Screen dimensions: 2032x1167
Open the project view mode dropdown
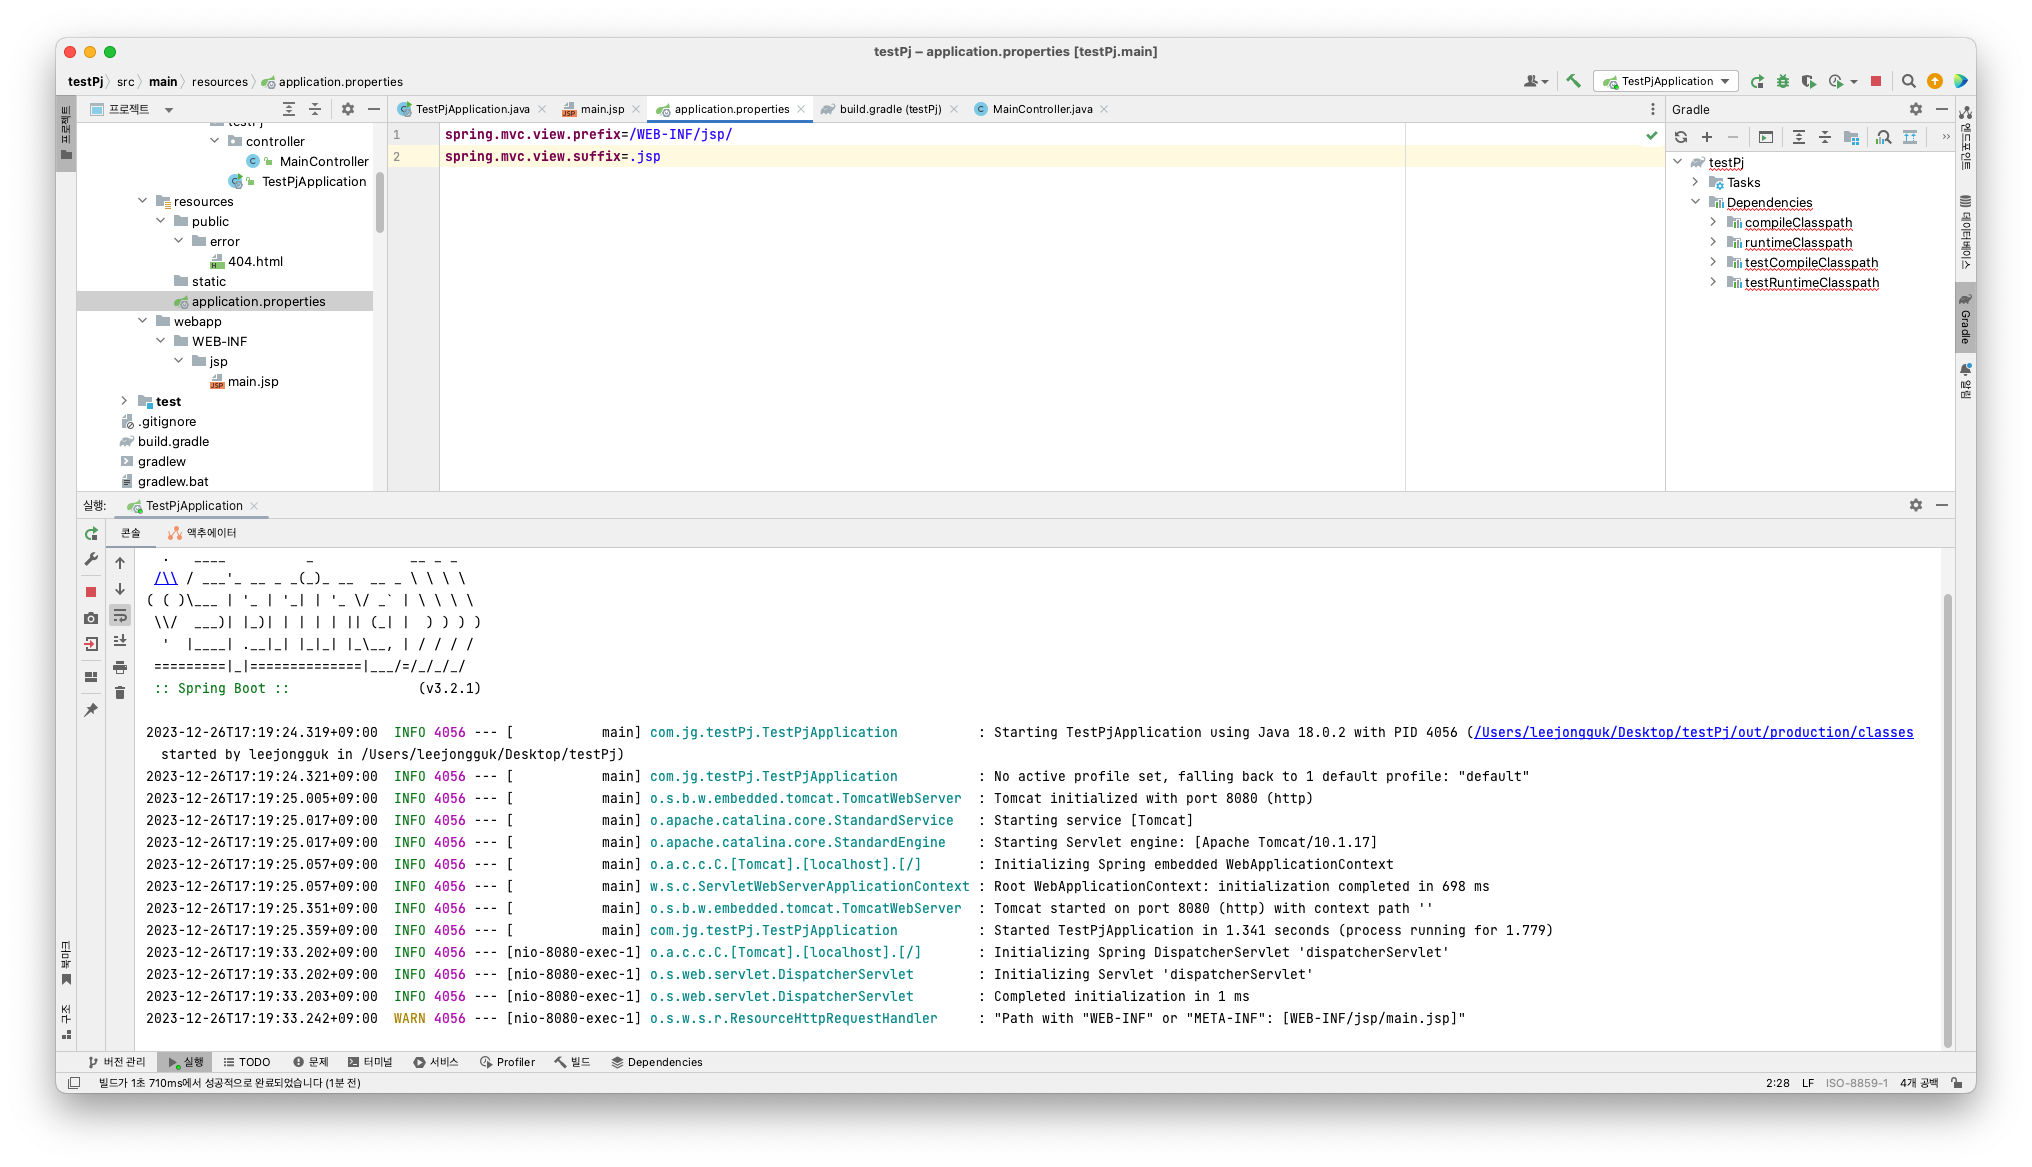169,110
